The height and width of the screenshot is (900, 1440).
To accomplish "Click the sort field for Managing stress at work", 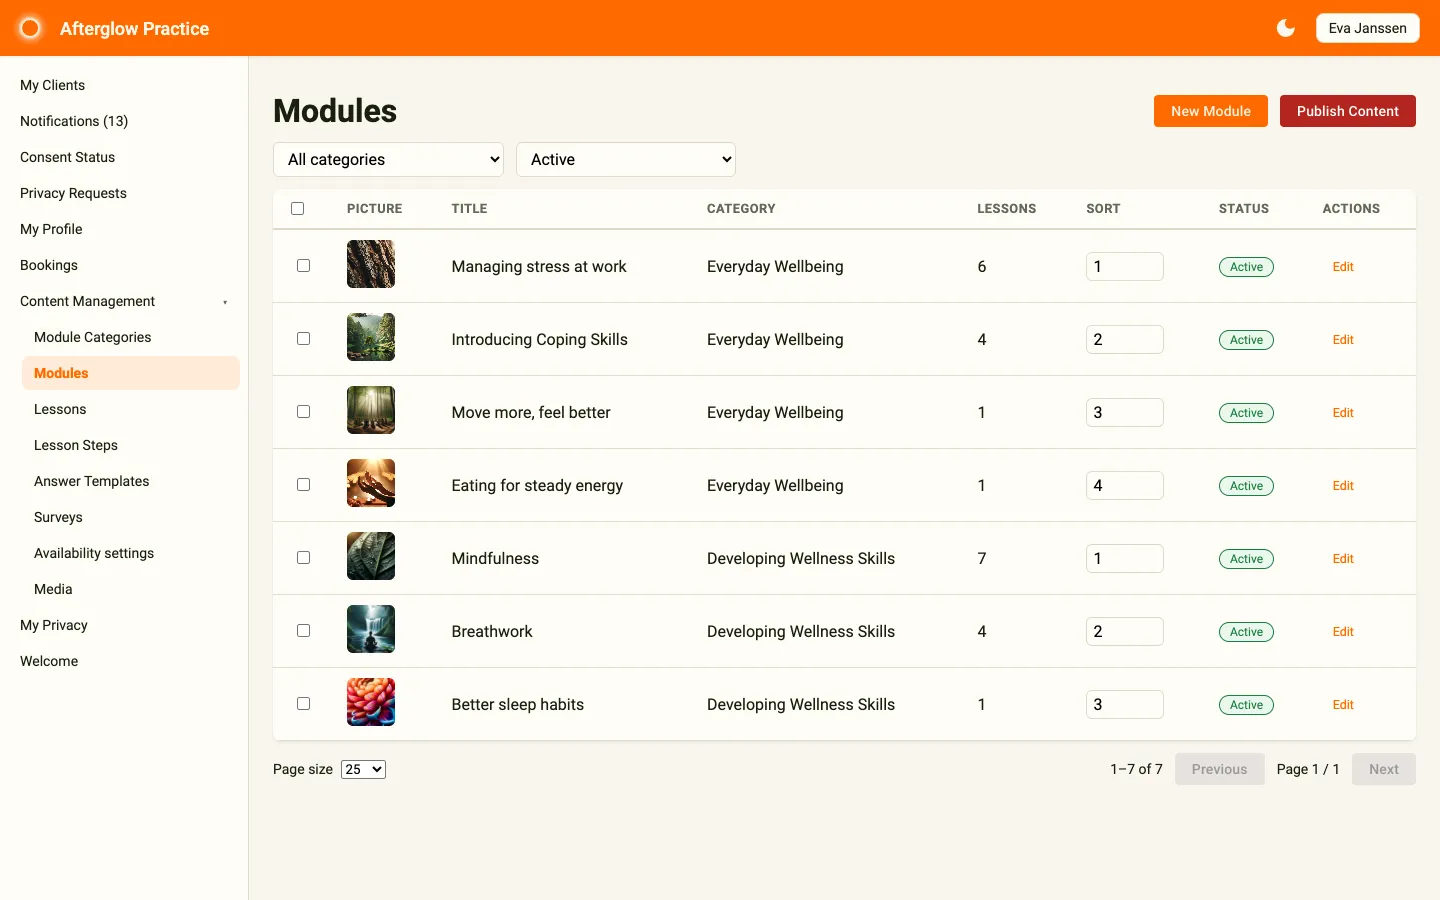I will pos(1125,266).
